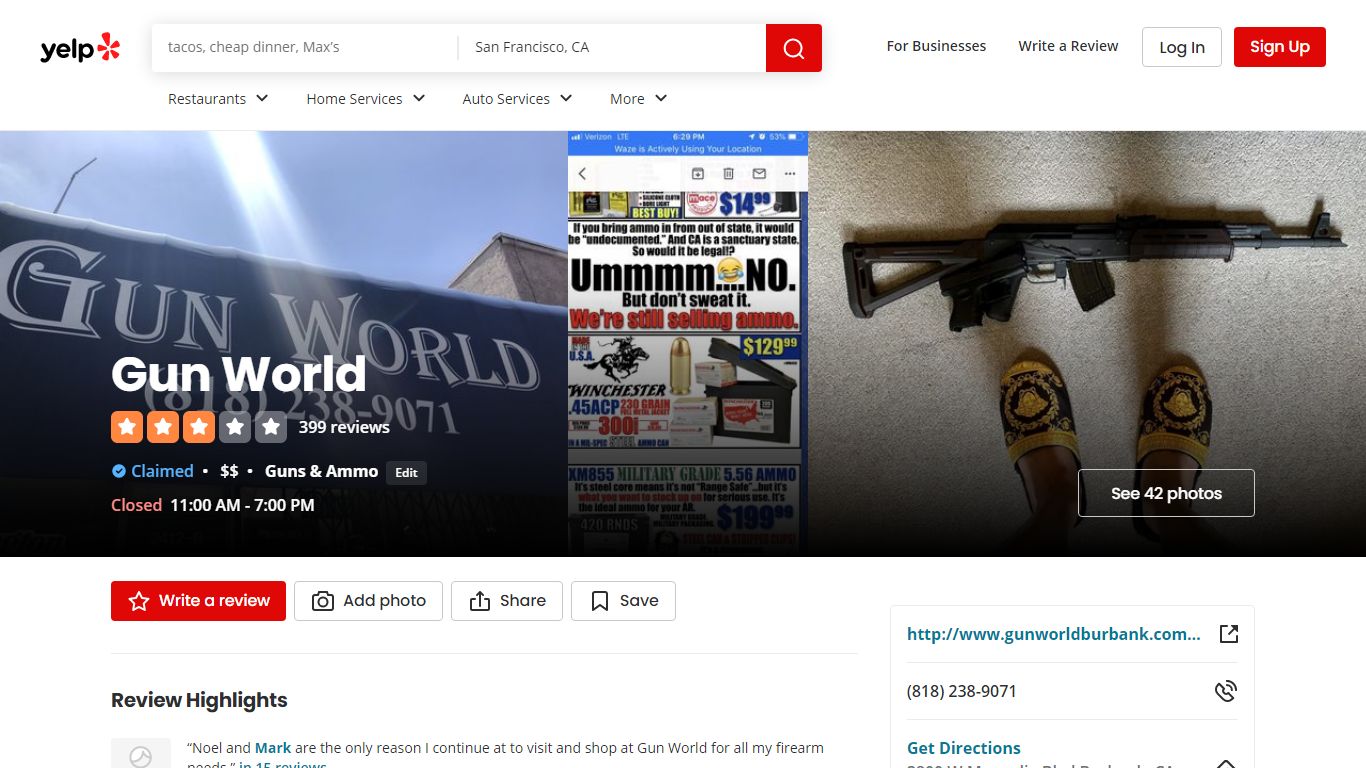Click the fifth gray rating star
Image resolution: width=1366 pixels, height=768 pixels.
[x=271, y=427]
